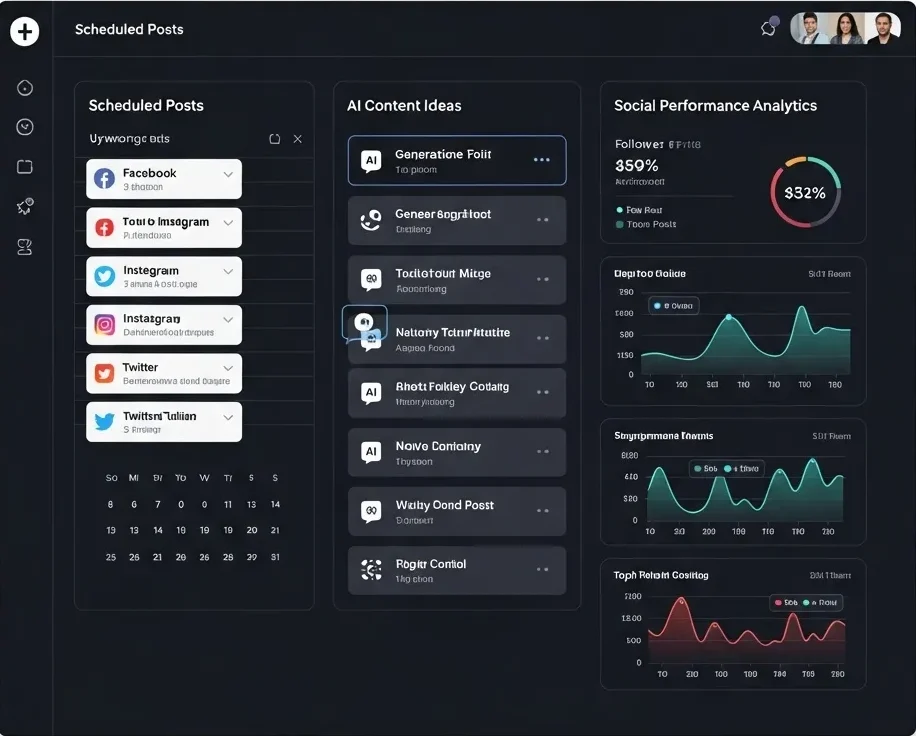Click the copy icon beside the search field

tap(275, 139)
